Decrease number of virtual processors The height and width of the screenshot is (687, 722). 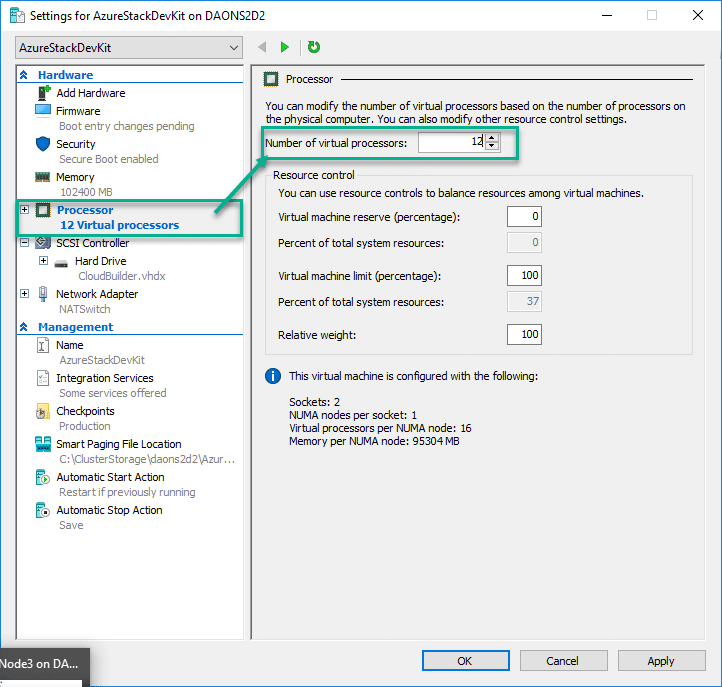[x=492, y=146]
